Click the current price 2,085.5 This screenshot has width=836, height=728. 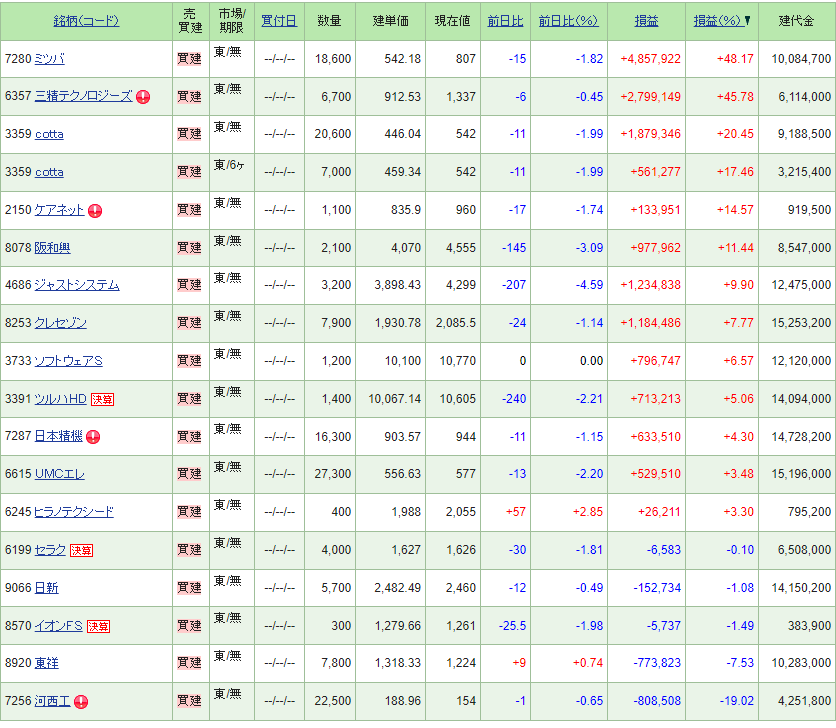(x=456, y=323)
